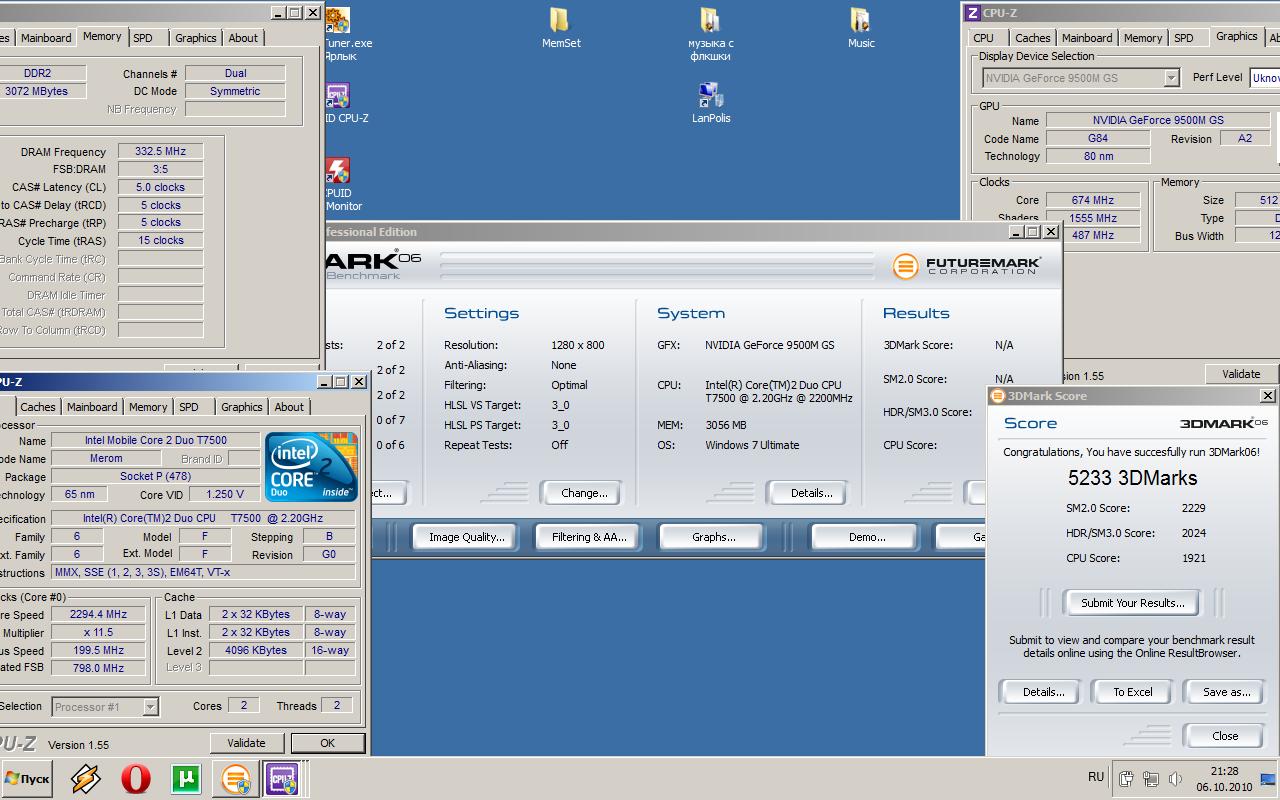Open SPD tab in the CPU-Z Memory window
This screenshot has width=1280, height=800.
click(x=143, y=38)
